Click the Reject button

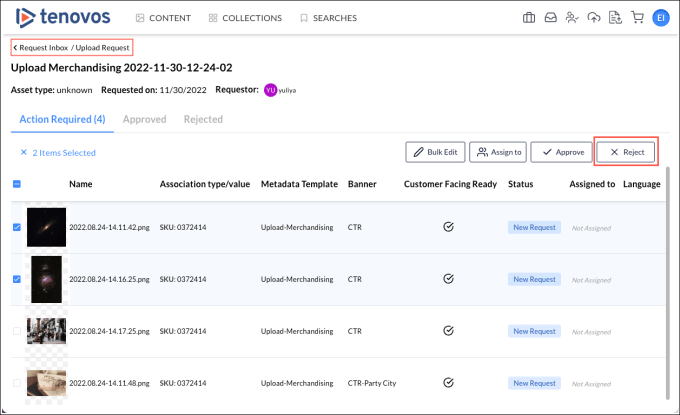(626, 152)
